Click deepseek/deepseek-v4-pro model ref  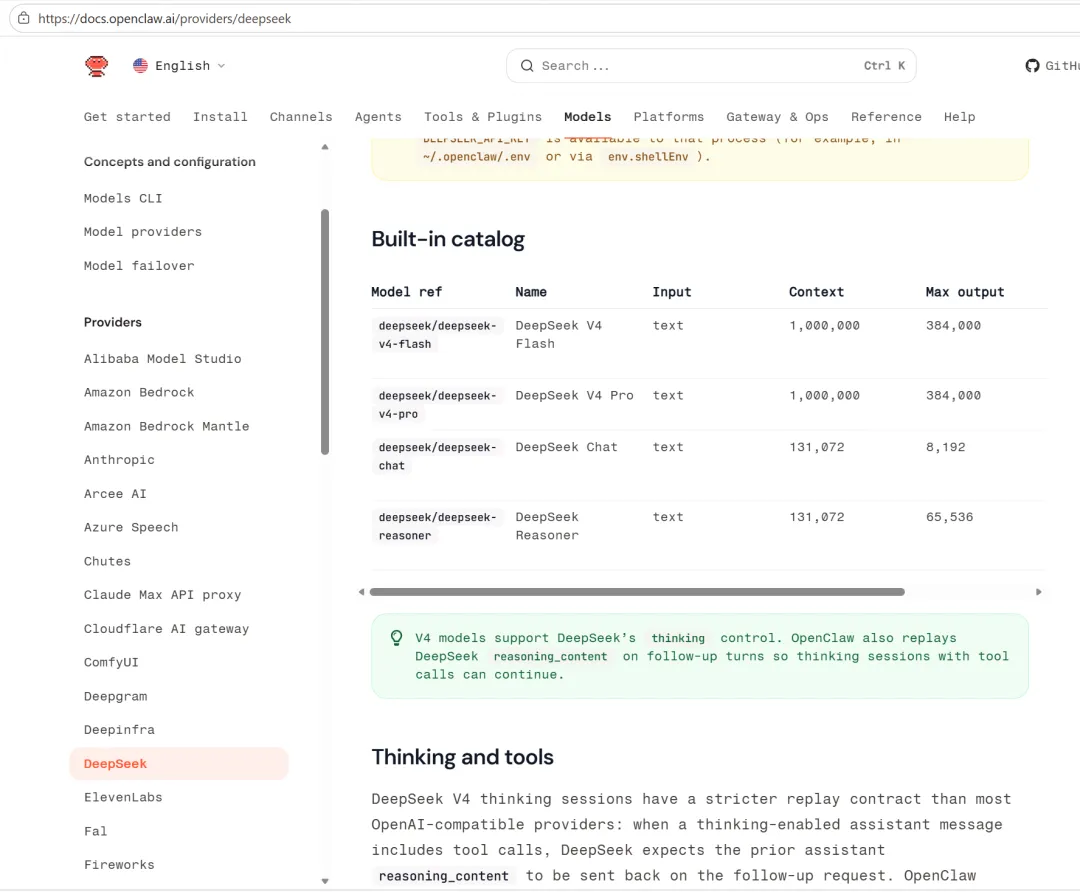click(x=437, y=405)
